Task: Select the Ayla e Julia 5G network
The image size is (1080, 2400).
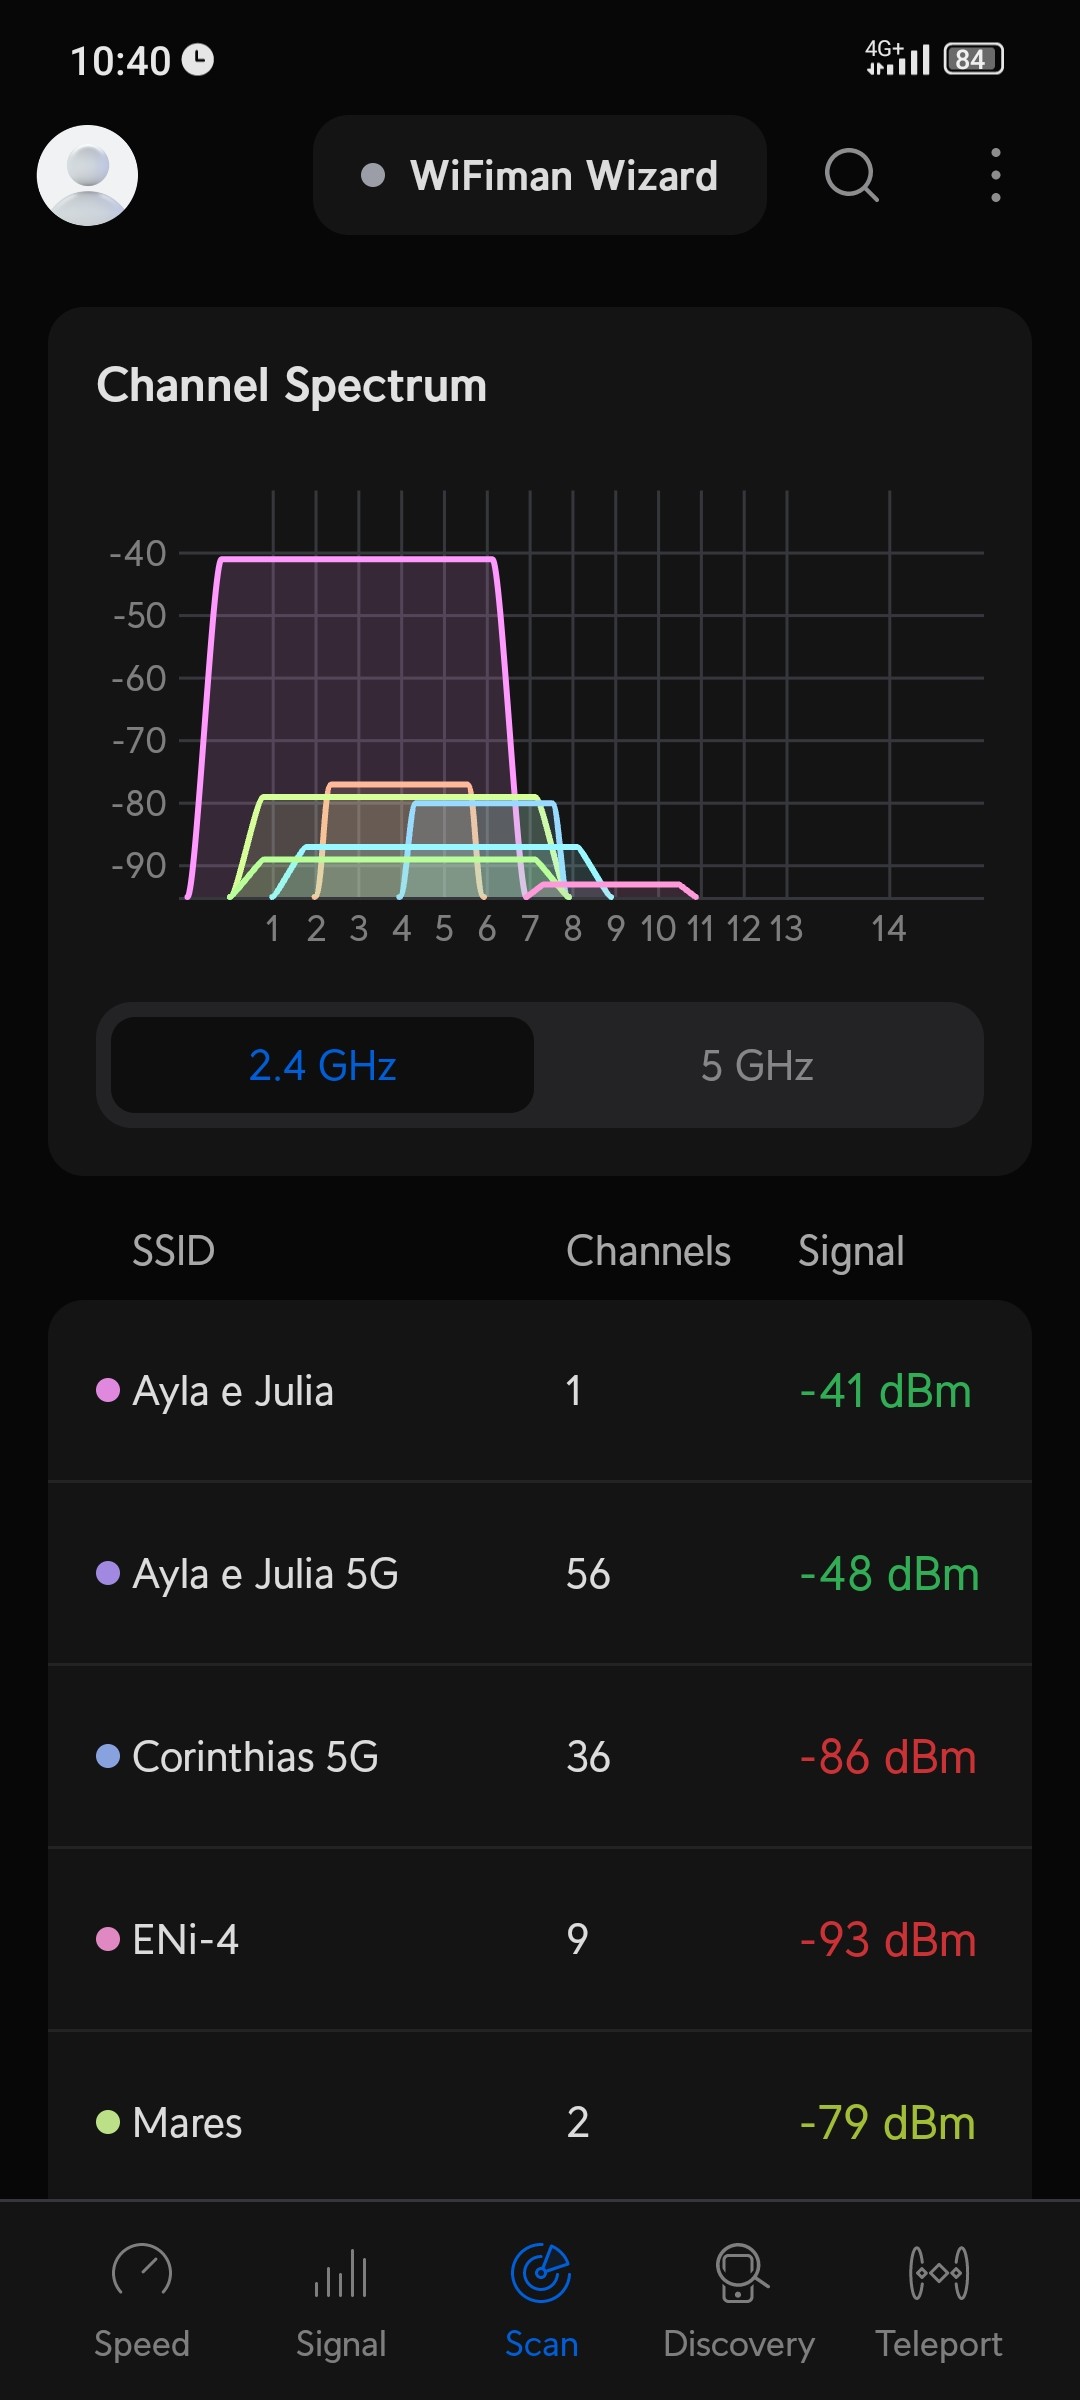Action: tap(540, 1574)
